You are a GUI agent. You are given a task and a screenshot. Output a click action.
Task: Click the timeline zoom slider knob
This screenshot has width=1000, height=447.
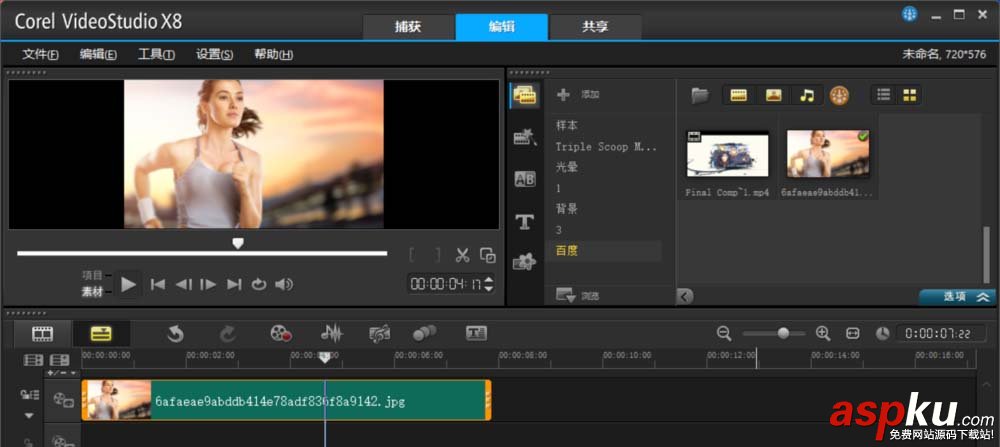tap(783, 333)
